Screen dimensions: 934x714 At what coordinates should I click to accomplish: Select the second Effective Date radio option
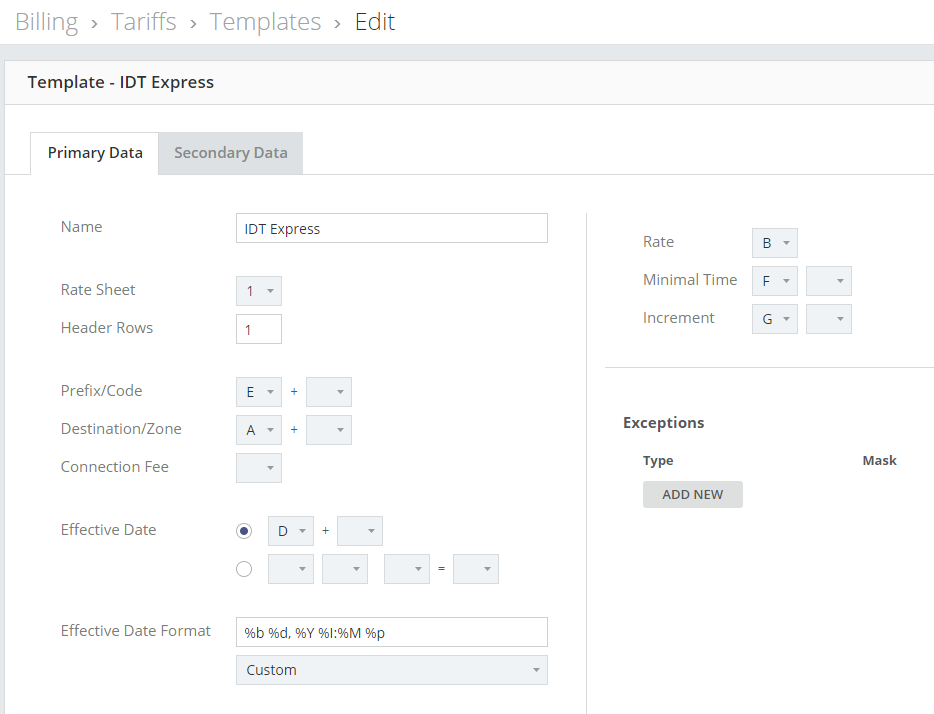(x=244, y=569)
